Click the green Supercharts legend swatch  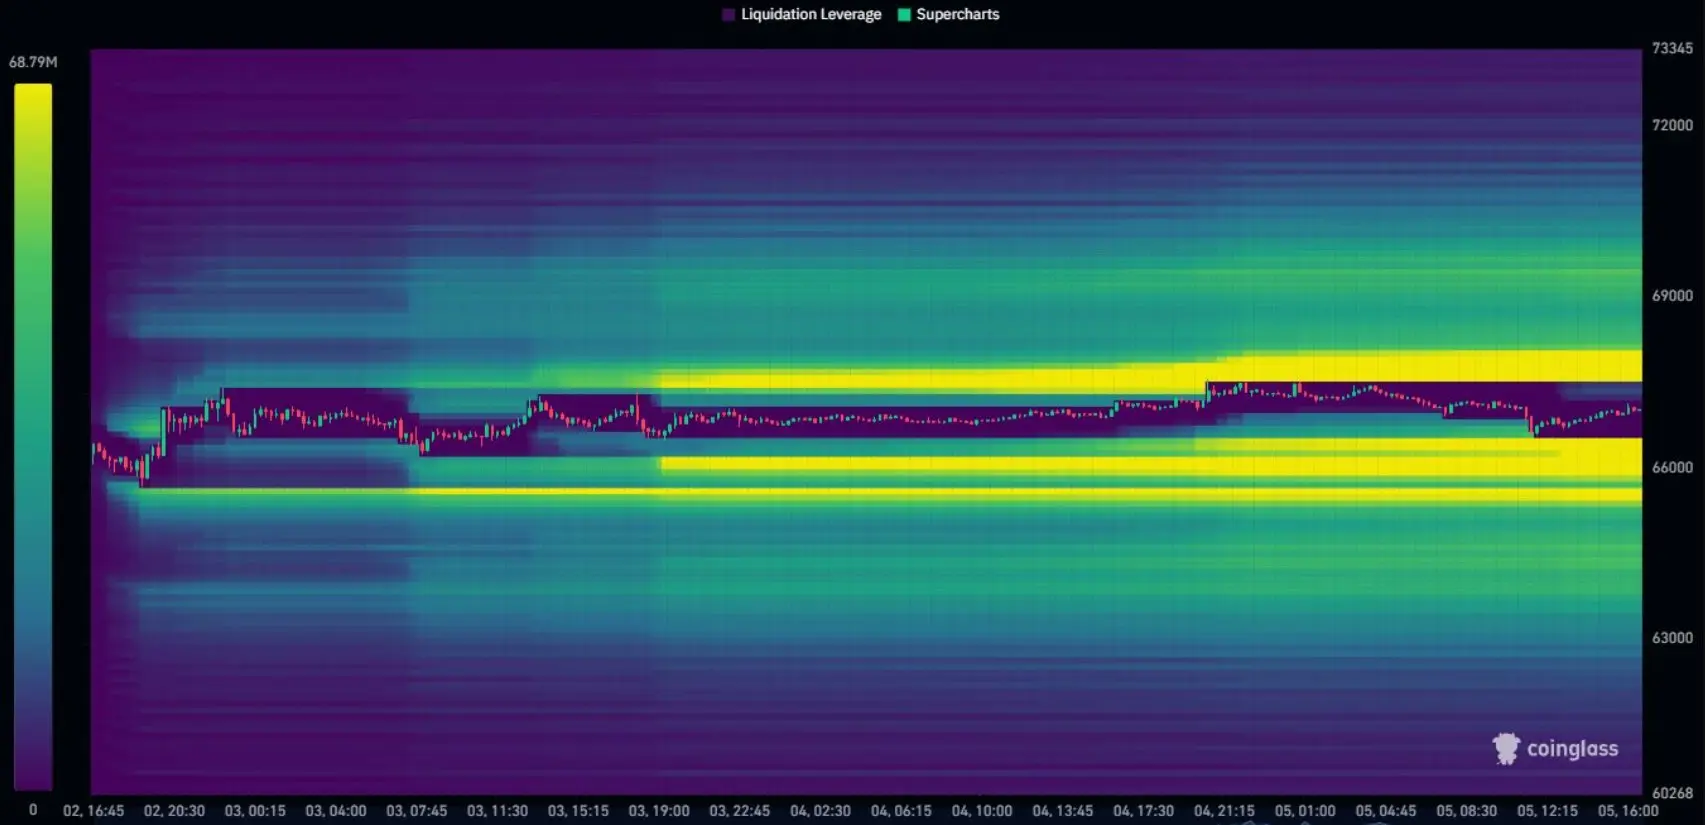(904, 15)
